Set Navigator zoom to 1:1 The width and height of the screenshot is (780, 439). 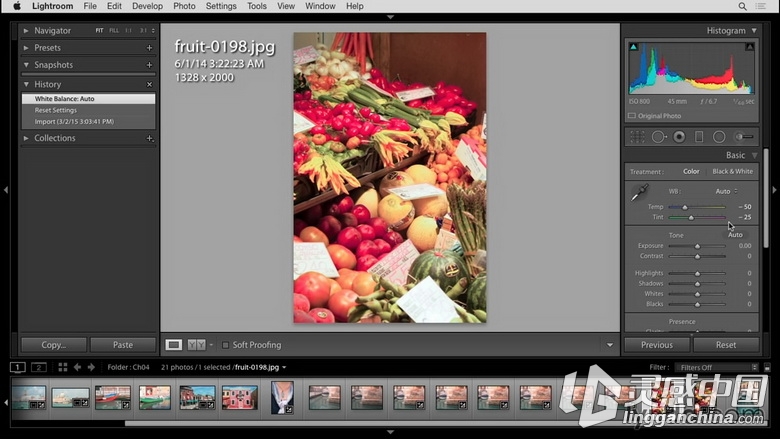128,30
